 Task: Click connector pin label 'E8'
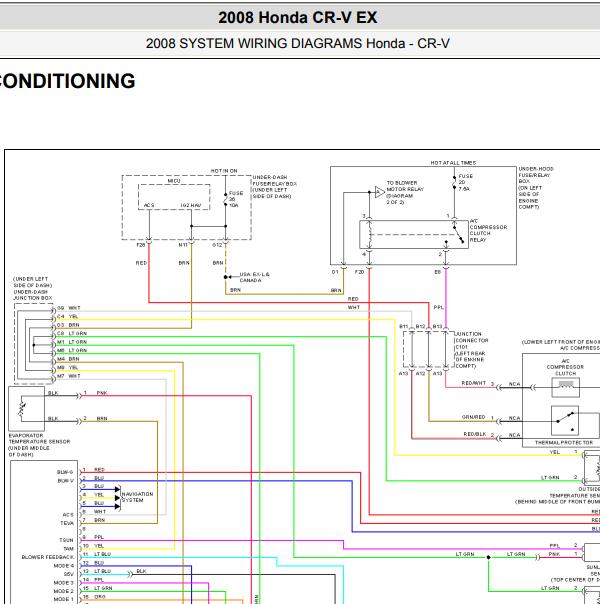437,272
